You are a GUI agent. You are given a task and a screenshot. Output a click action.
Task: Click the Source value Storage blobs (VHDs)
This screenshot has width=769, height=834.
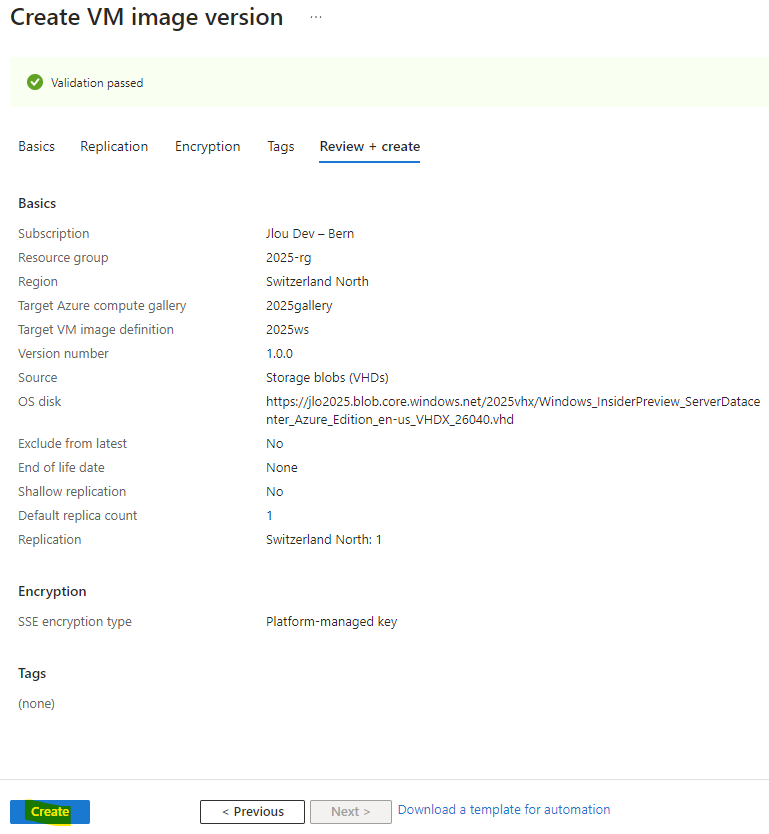click(x=327, y=378)
